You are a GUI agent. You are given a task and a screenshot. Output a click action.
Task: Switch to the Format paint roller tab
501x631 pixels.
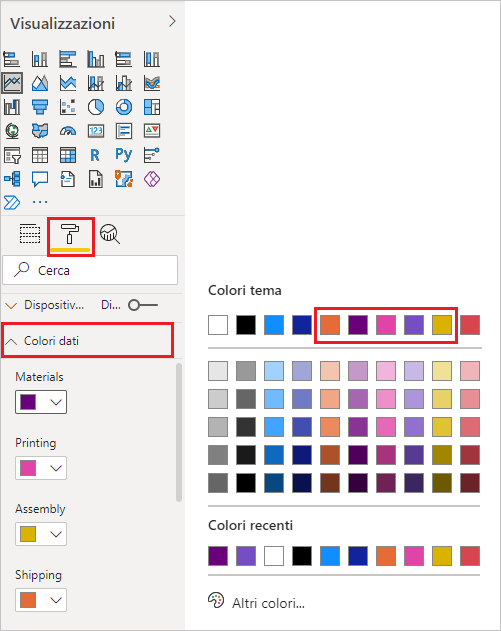pyautogui.click(x=70, y=235)
